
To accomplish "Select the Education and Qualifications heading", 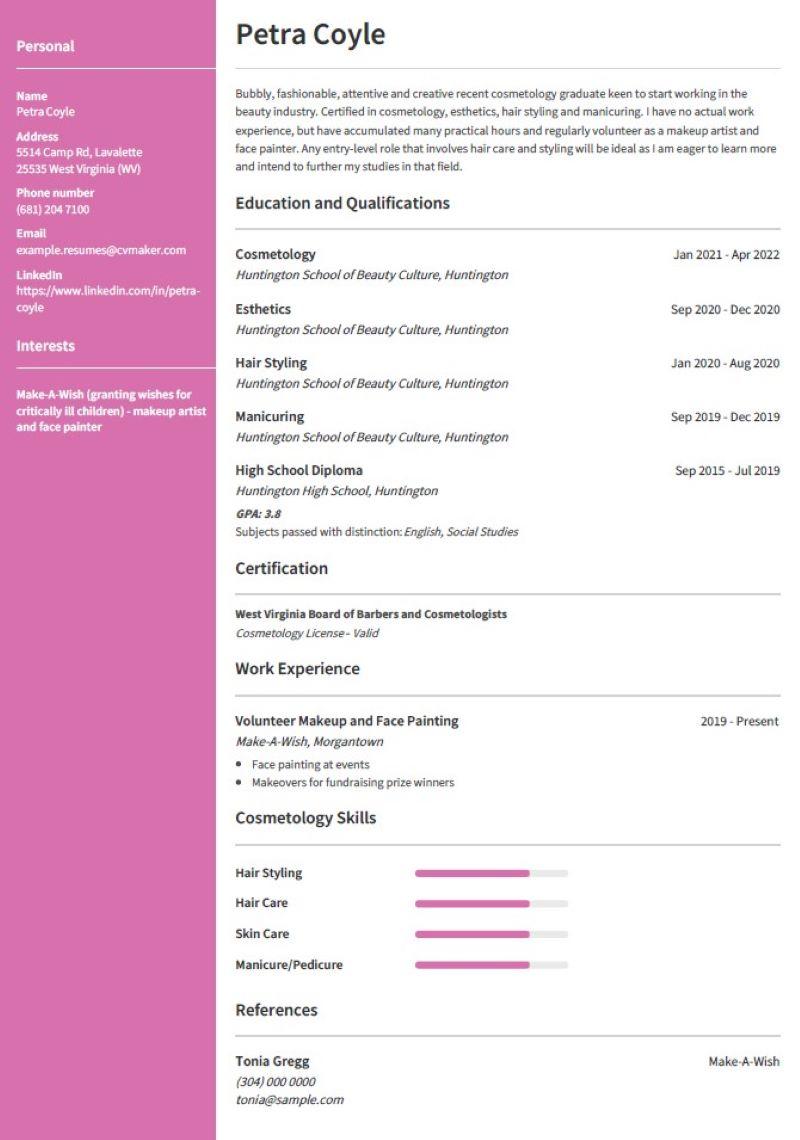I will [x=342, y=203].
